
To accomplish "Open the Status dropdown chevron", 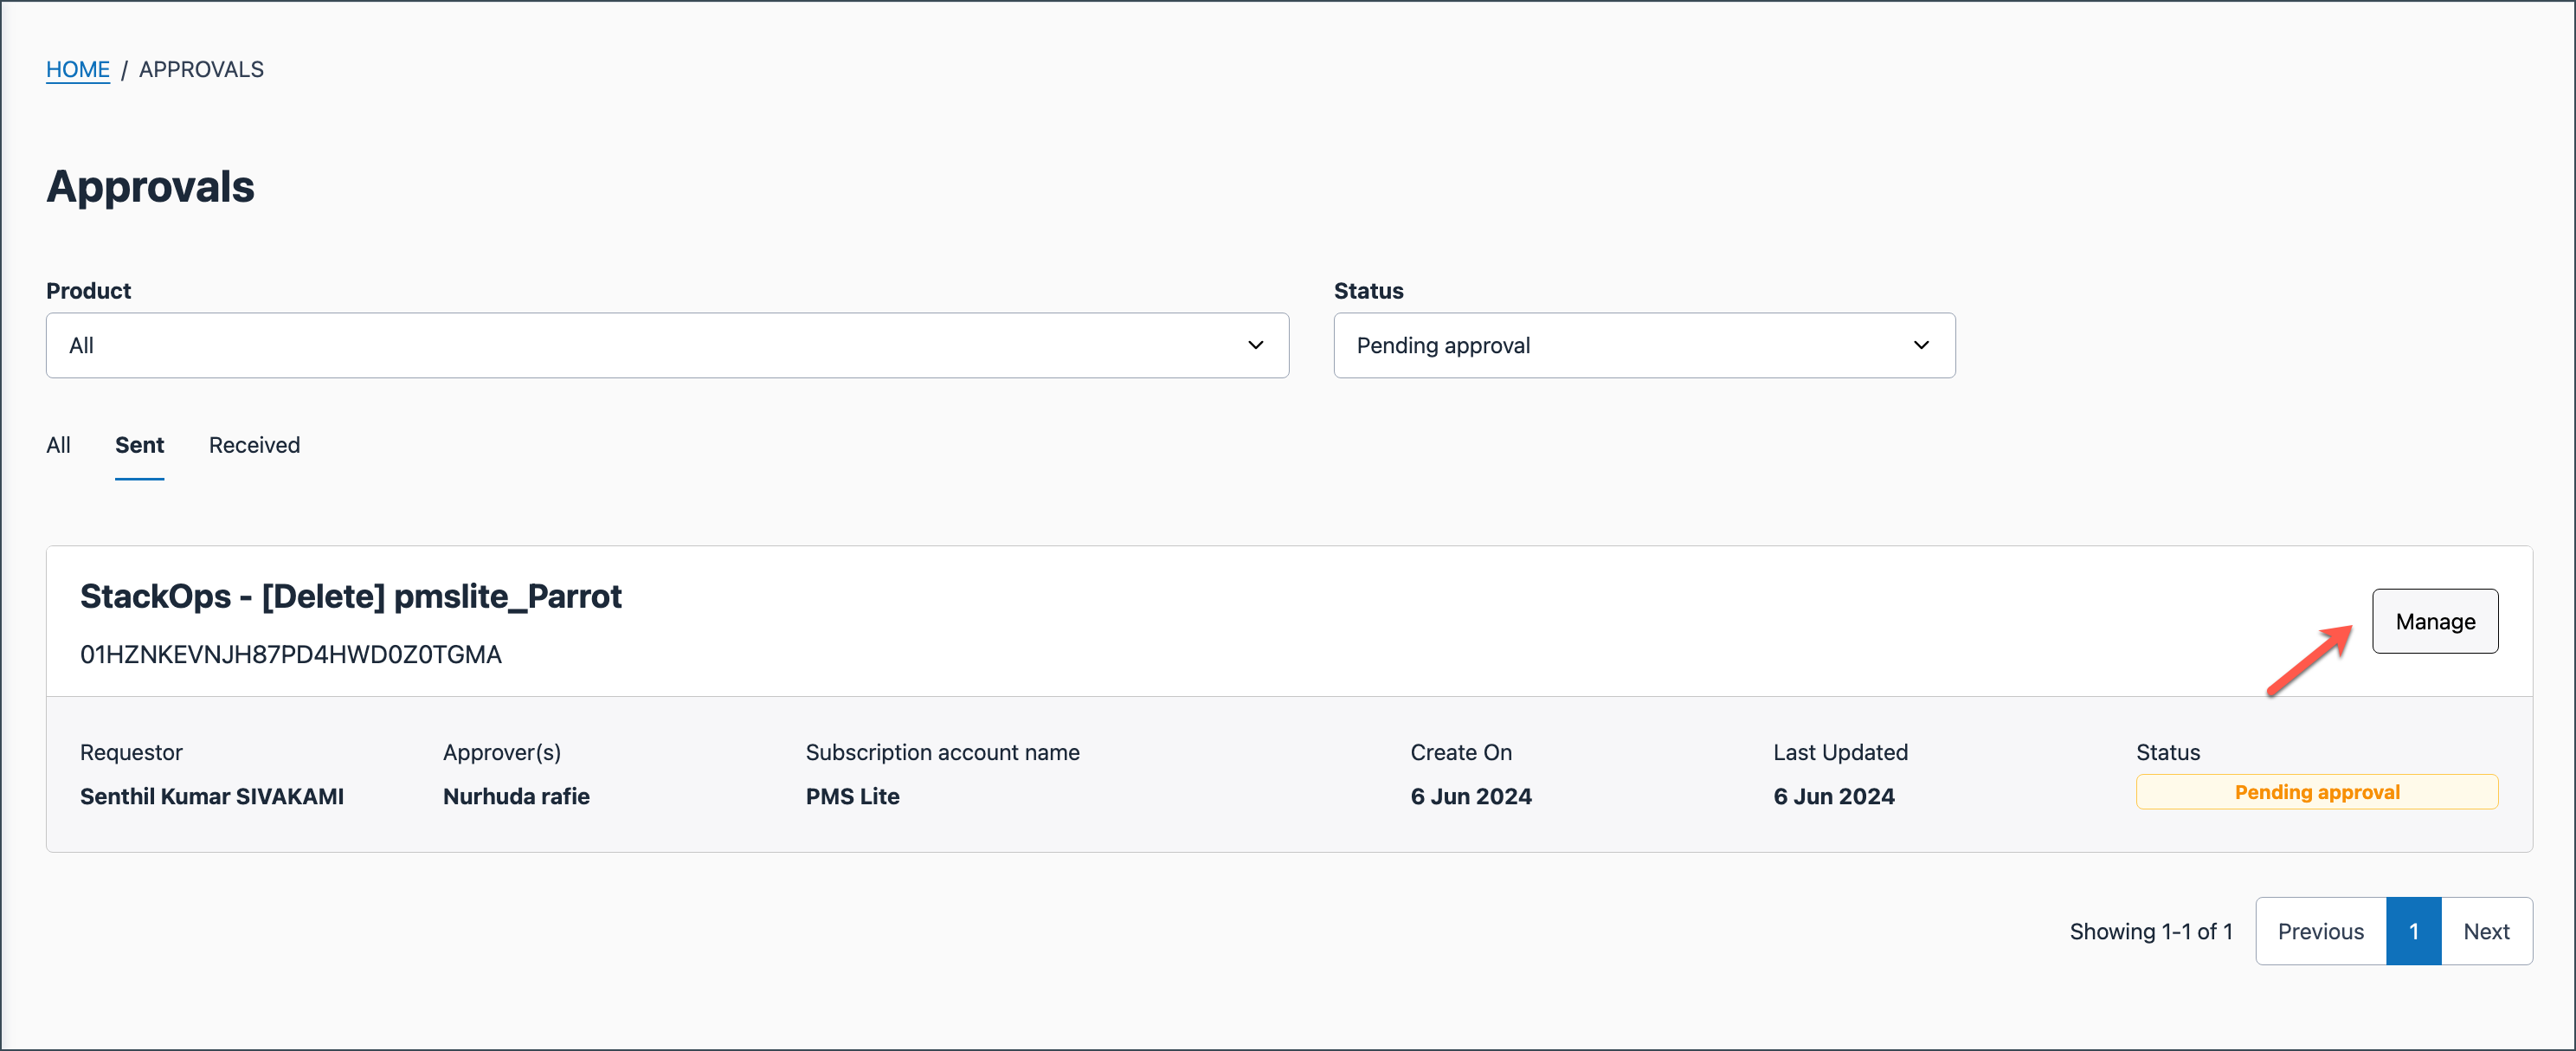I will click(x=1922, y=345).
